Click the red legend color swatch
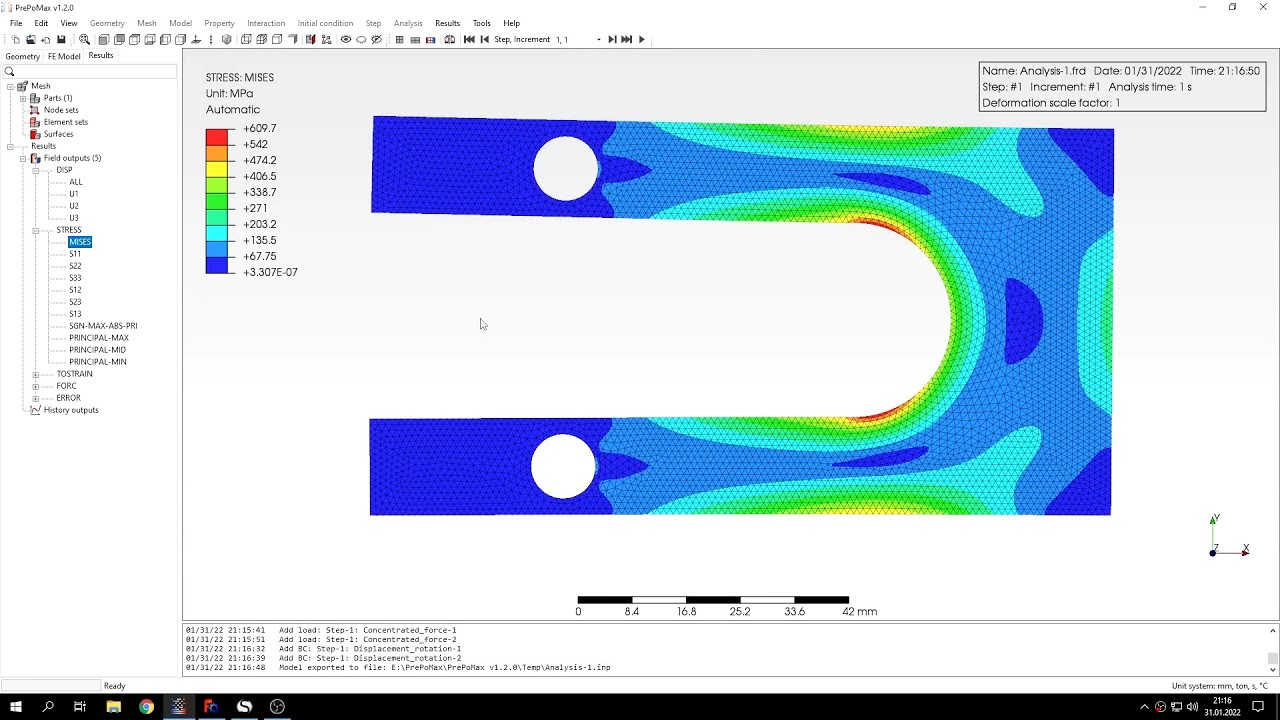Viewport: 1280px width, 720px height. [217, 137]
